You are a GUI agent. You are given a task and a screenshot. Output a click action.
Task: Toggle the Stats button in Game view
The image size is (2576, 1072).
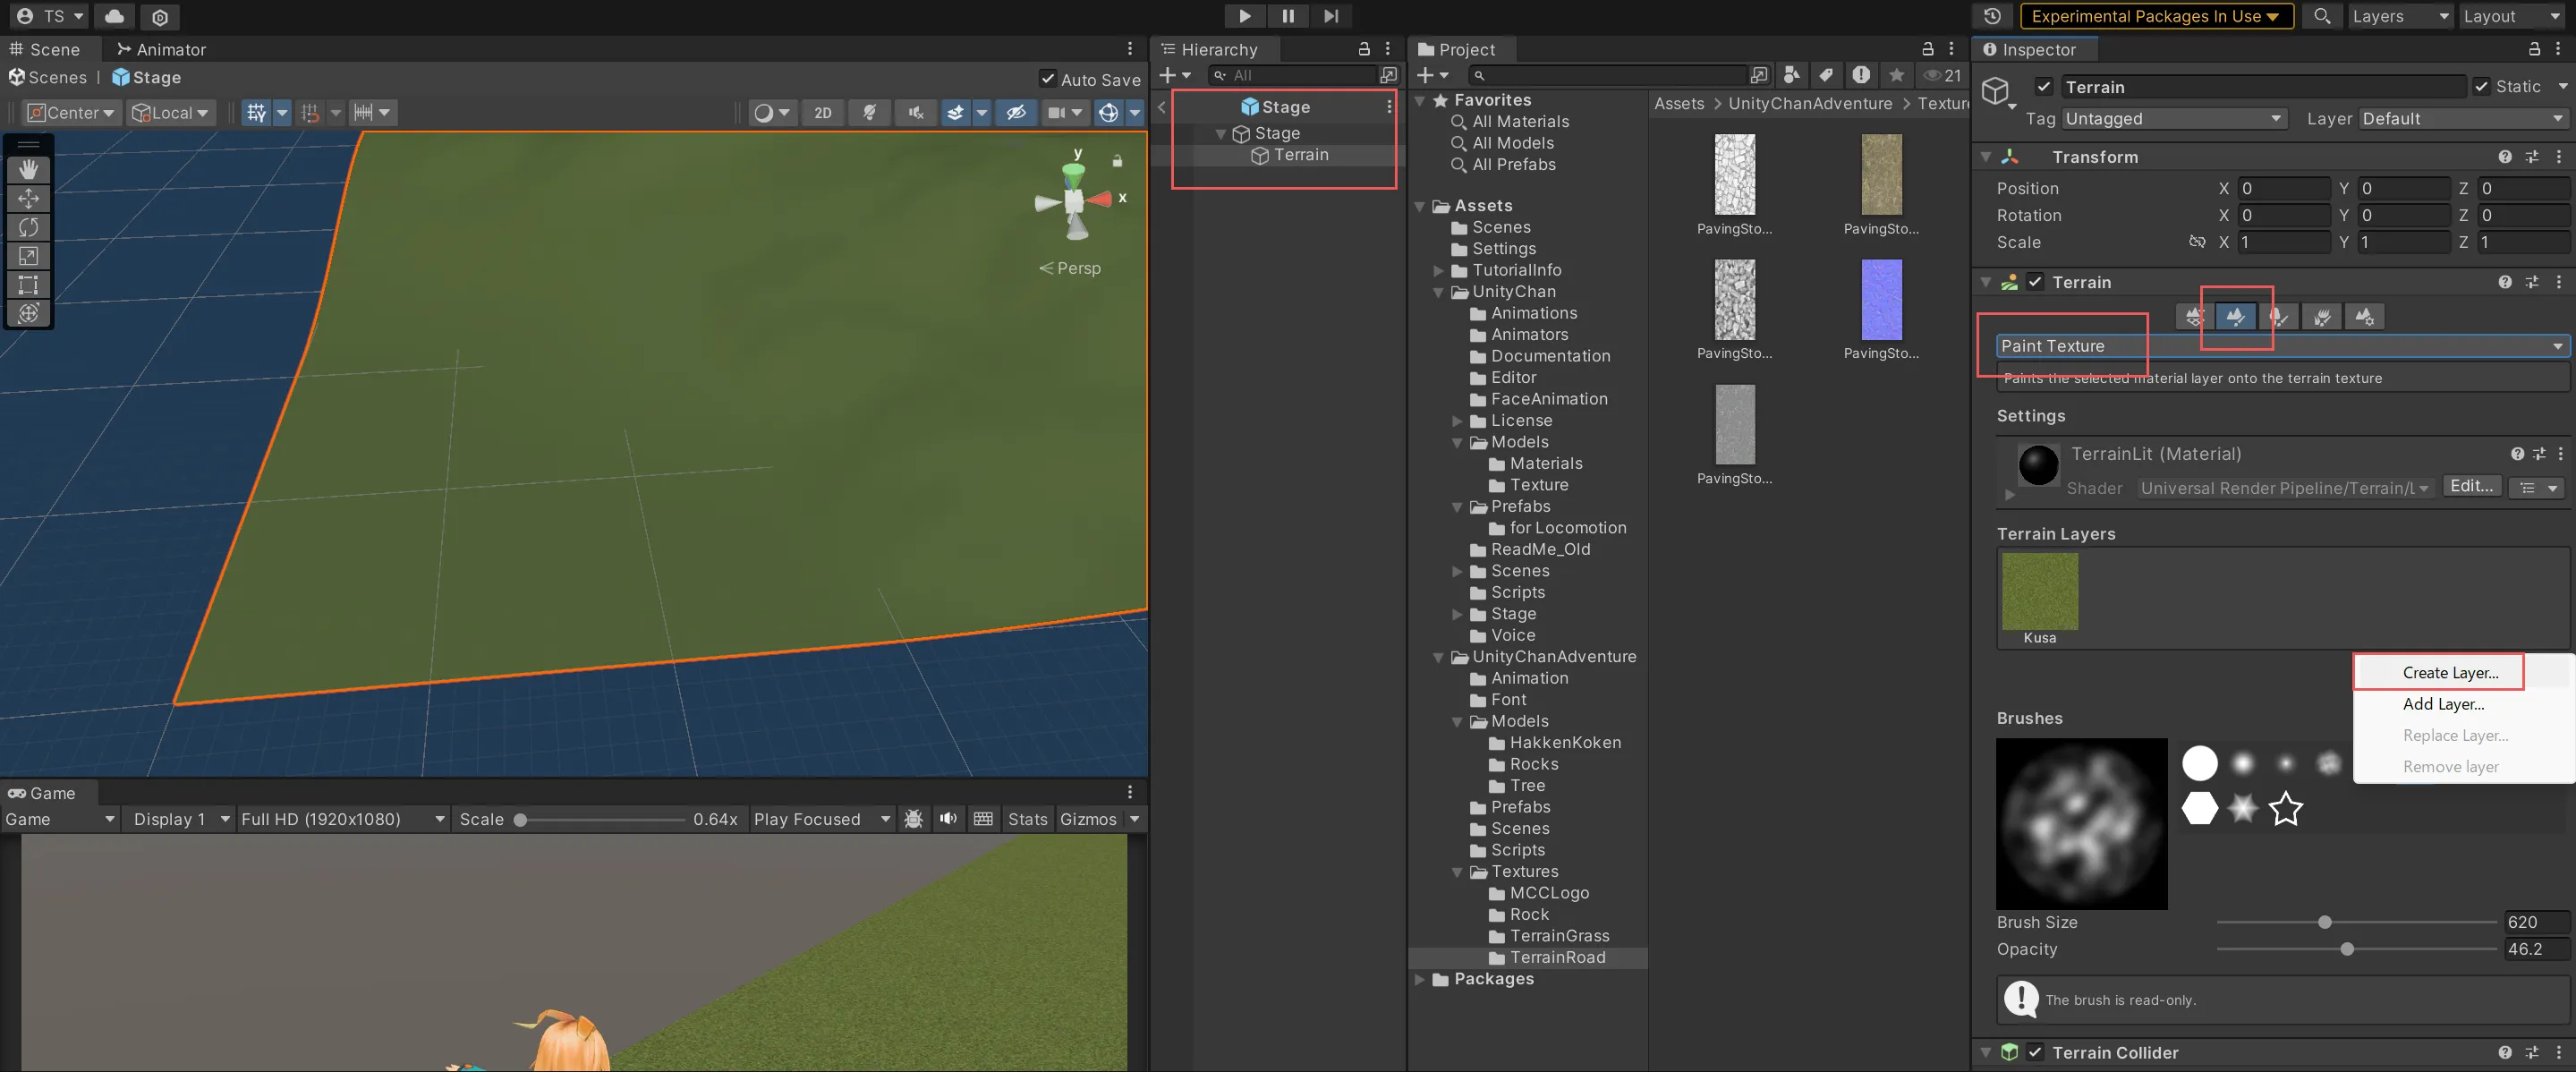point(1027,819)
